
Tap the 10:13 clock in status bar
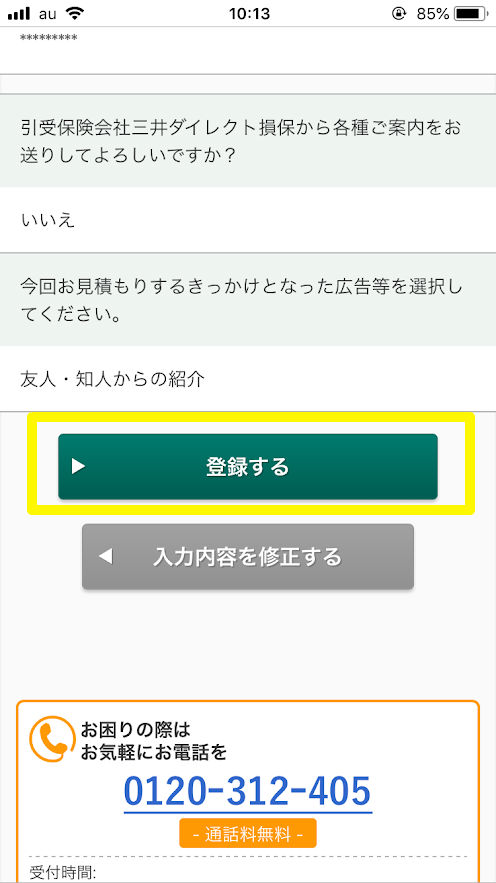(x=249, y=14)
